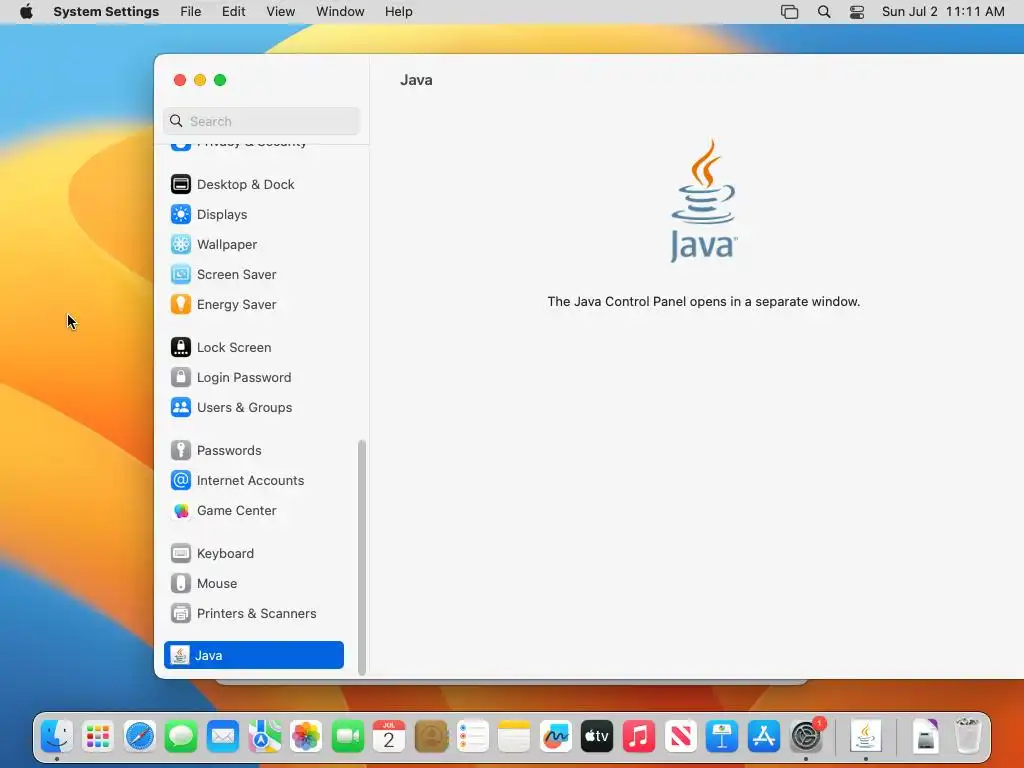
Task: Launch Launchpad from the Dock
Action: [x=98, y=737]
